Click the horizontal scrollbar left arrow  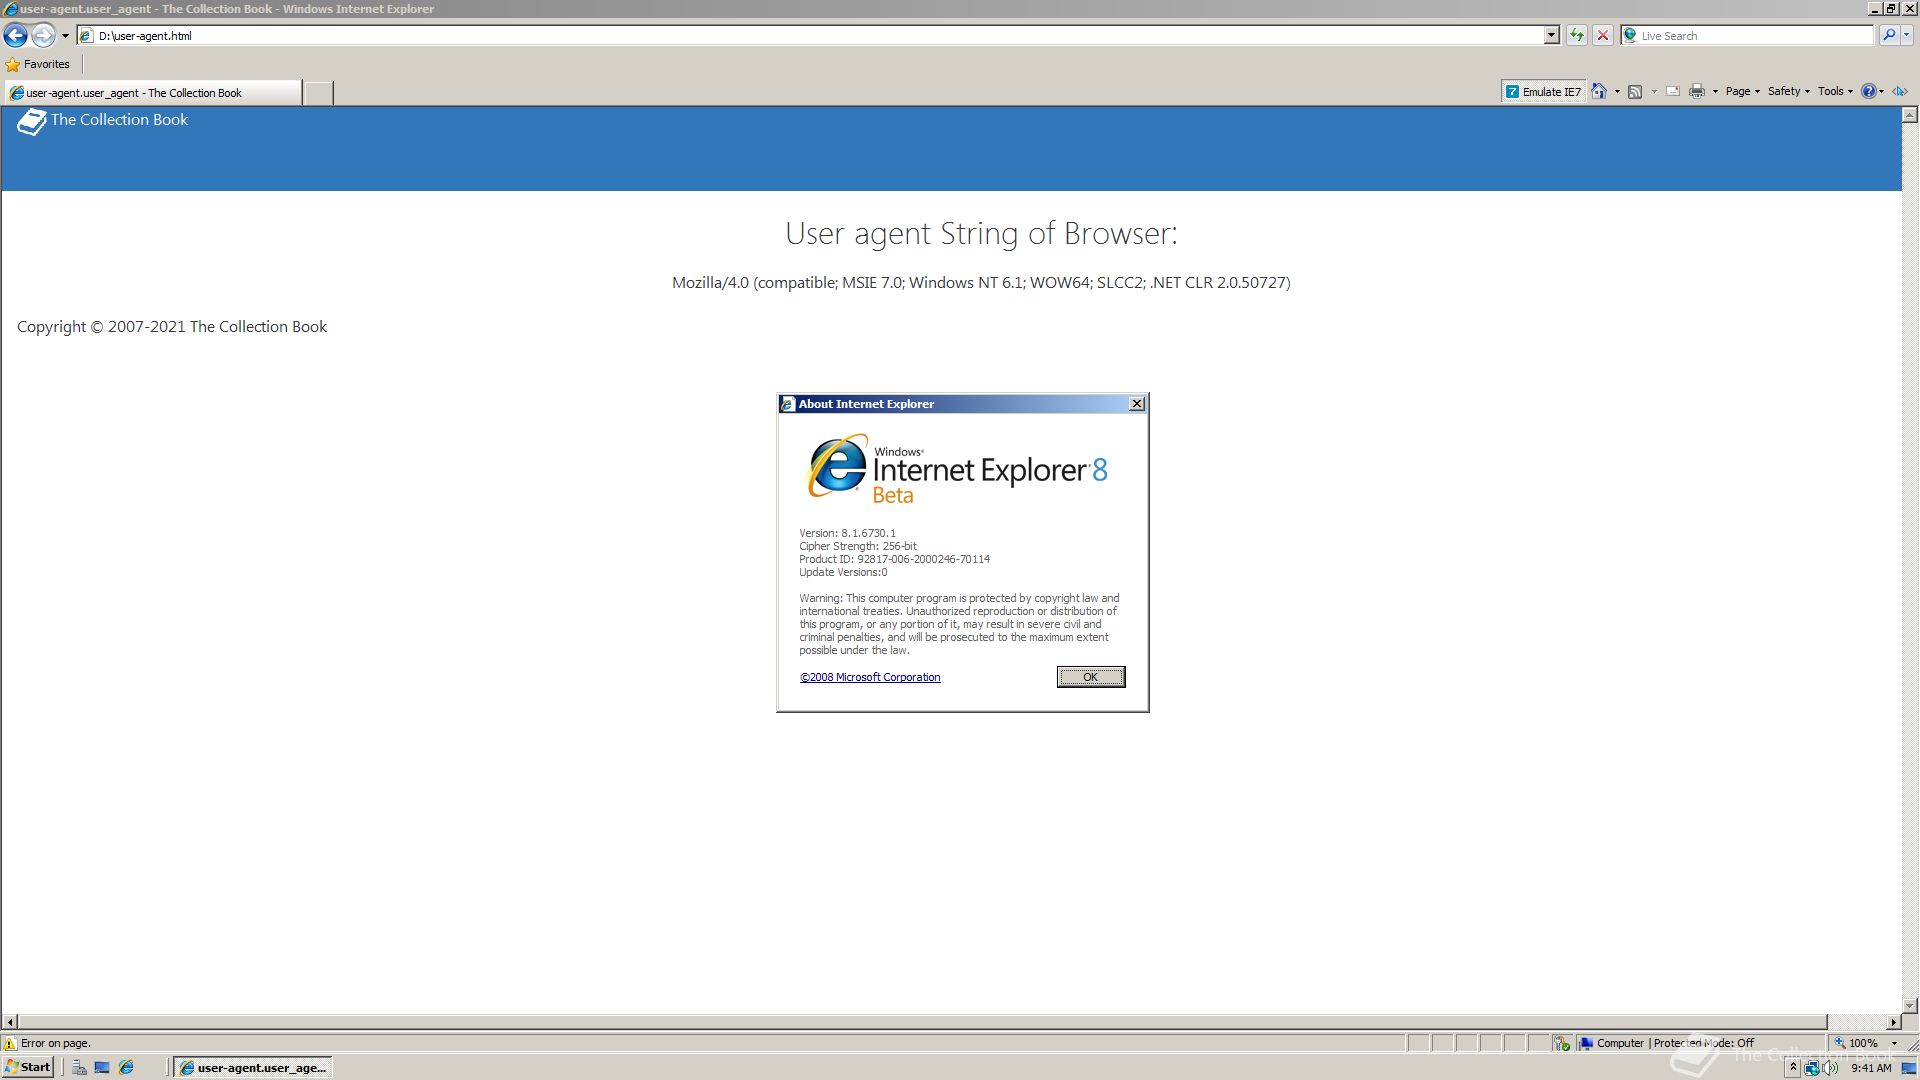(10, 1022)
